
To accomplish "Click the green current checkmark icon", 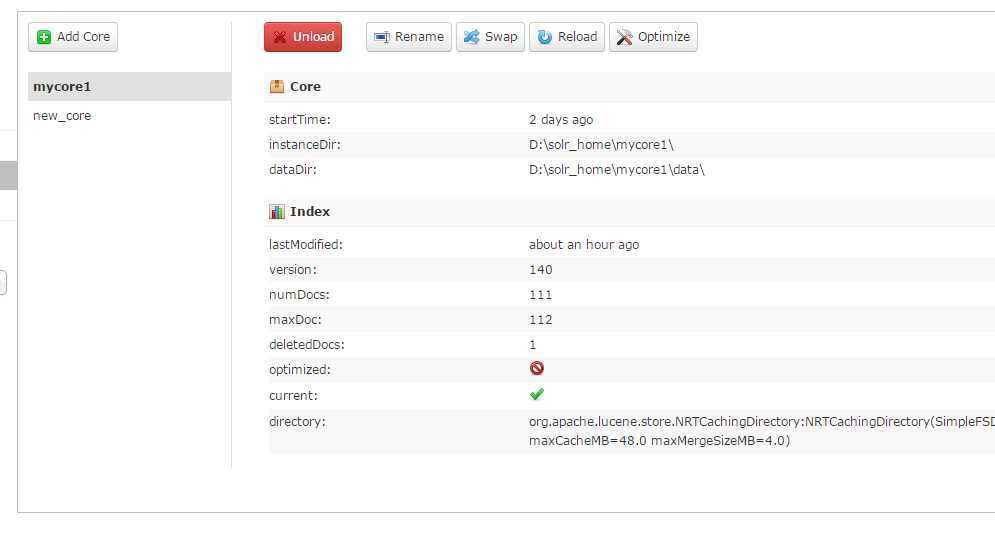I will [537, 395].
